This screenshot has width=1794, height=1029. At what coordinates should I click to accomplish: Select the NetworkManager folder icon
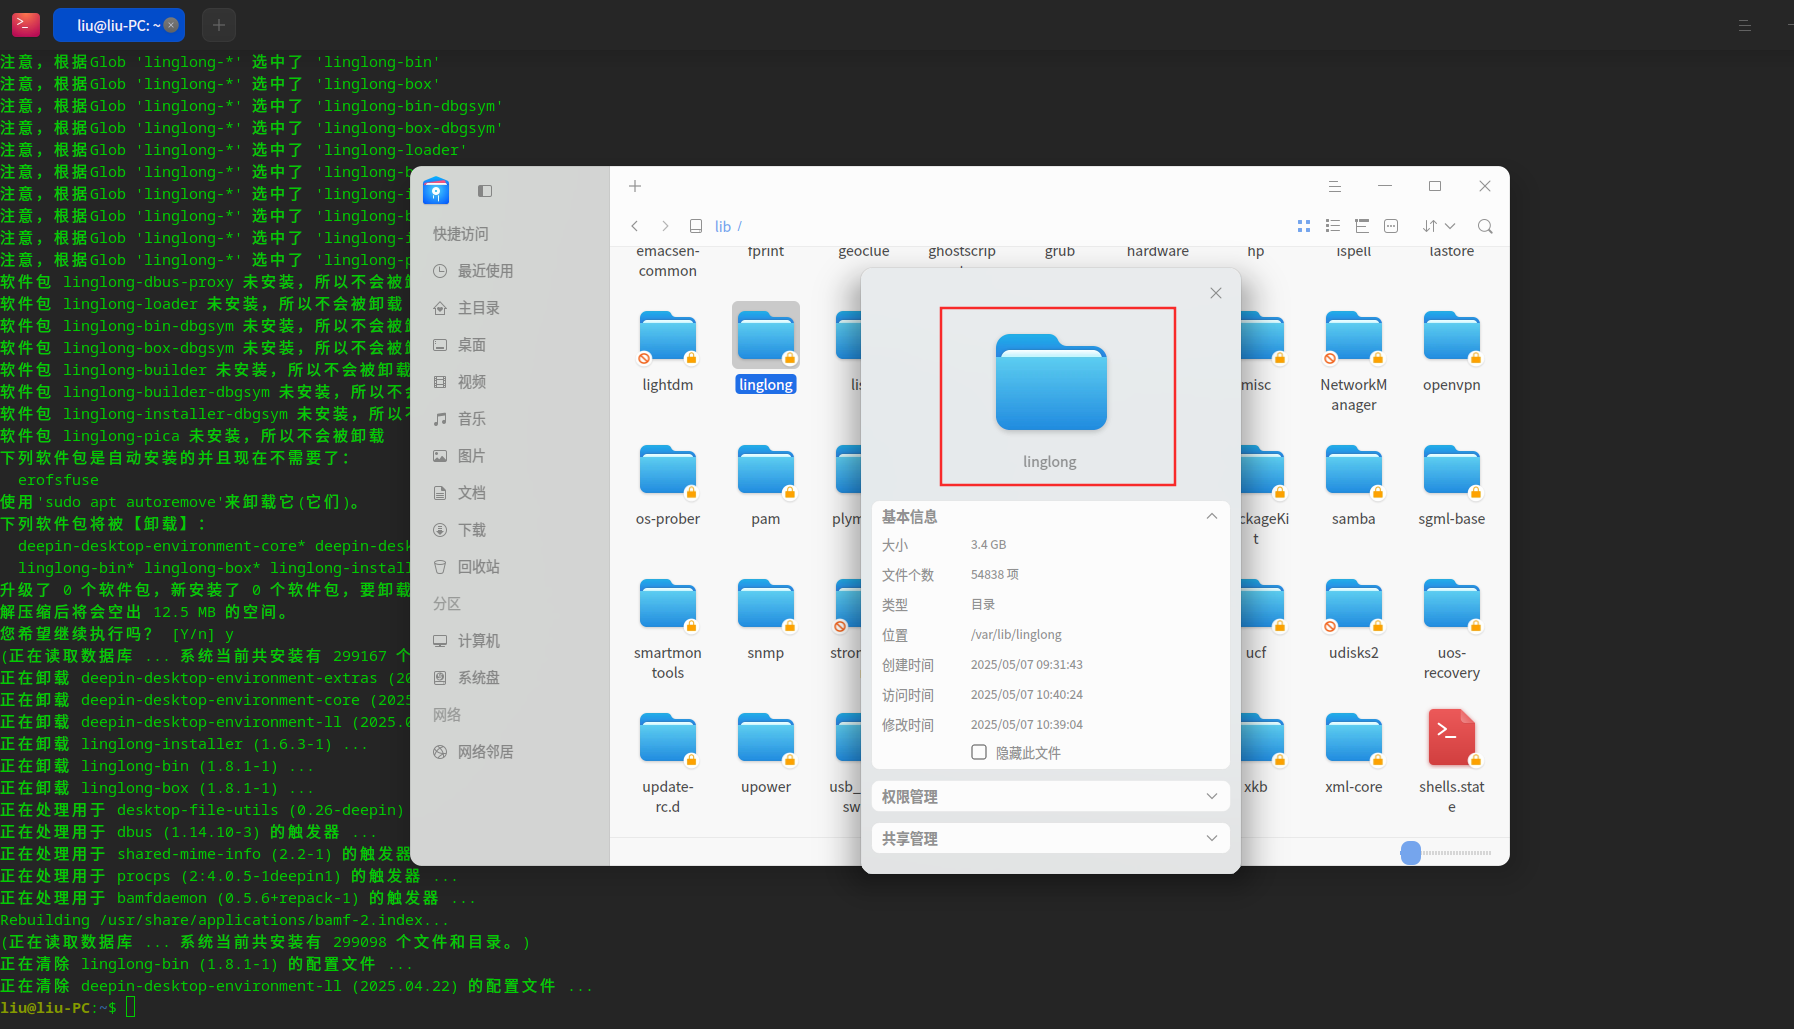1353,338
